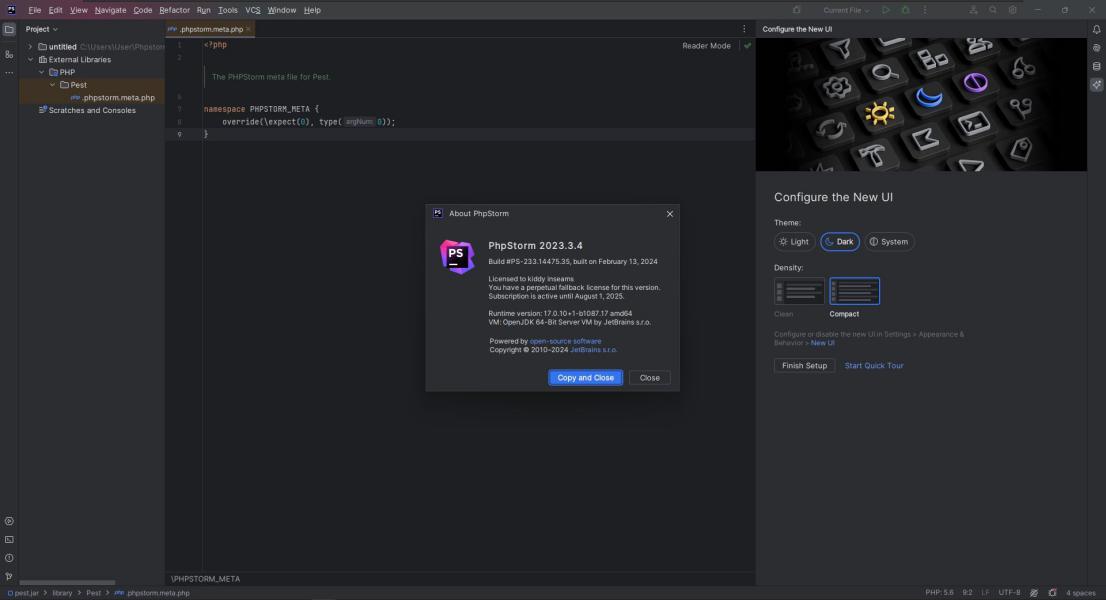Click the Configure New UI sparkle icon
This screenshot has height=600, width=1106.
[x=1096, y=85]
